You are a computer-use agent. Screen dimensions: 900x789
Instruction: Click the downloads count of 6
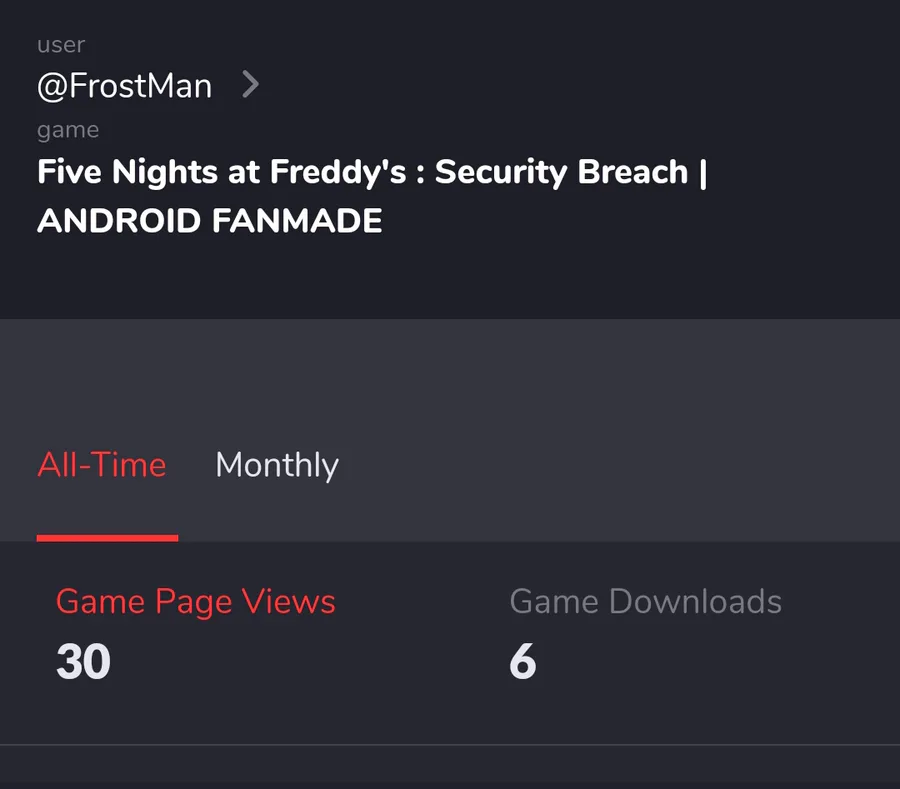point(522,662)
